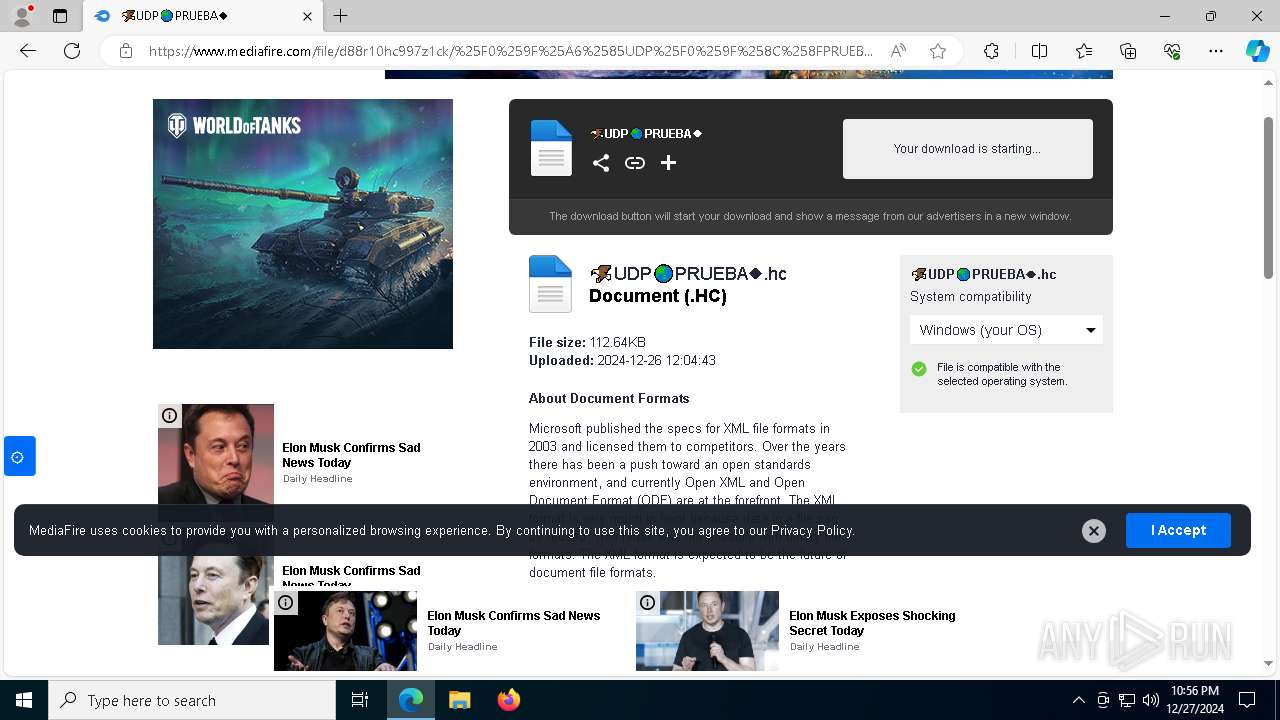This screenshot has width=1280, height=720.
Task: Select the UDP PRUEBA browser tab
Action: (203, 16)
